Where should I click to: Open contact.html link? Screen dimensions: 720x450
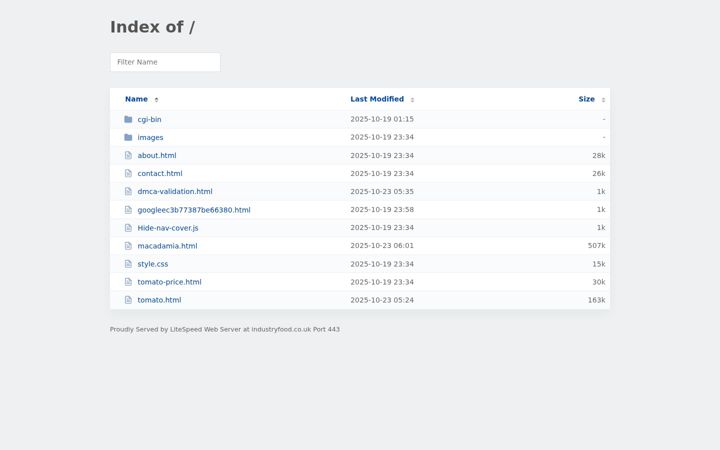(160, 173)
